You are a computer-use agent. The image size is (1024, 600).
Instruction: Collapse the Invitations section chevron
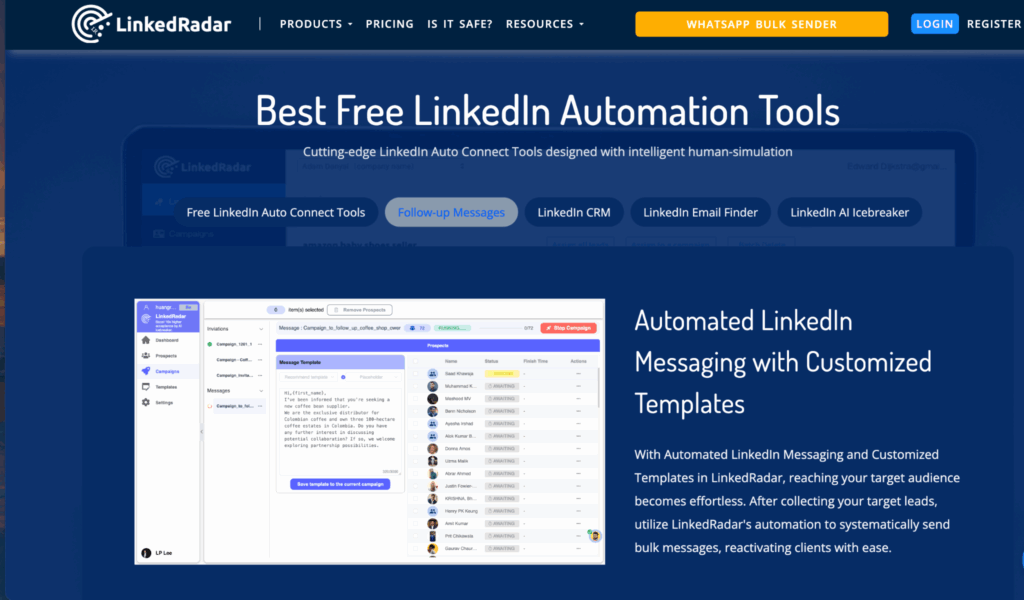261,328
